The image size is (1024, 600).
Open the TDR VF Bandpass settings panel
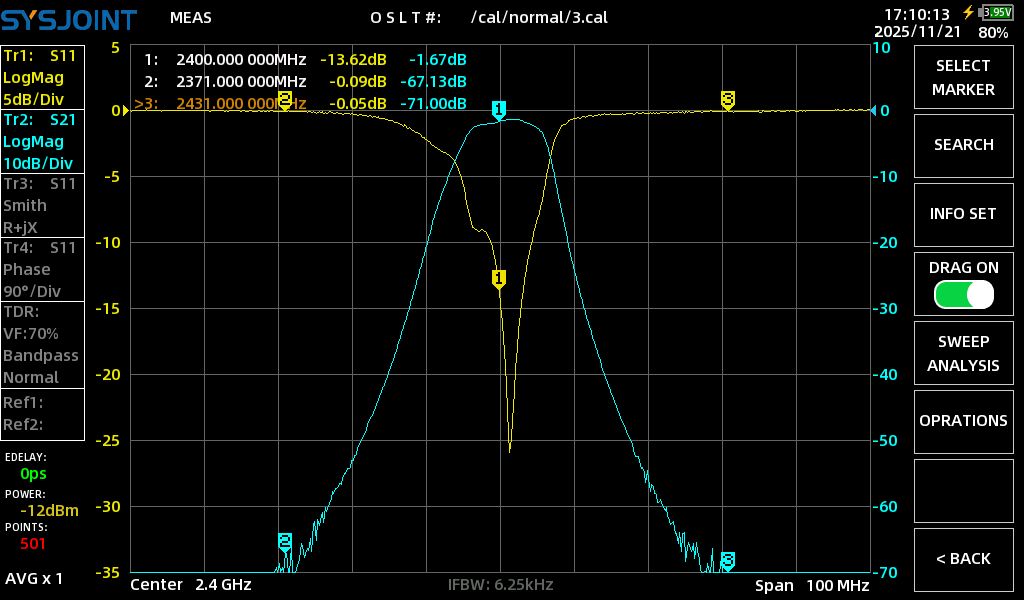tap(43, 344)
